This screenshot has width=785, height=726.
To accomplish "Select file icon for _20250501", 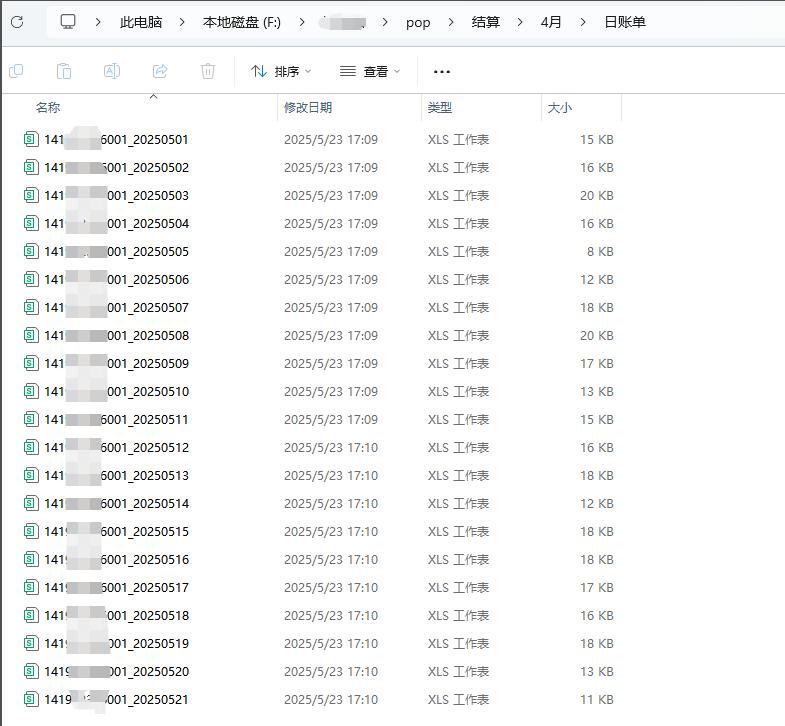I will click(31, 139).
